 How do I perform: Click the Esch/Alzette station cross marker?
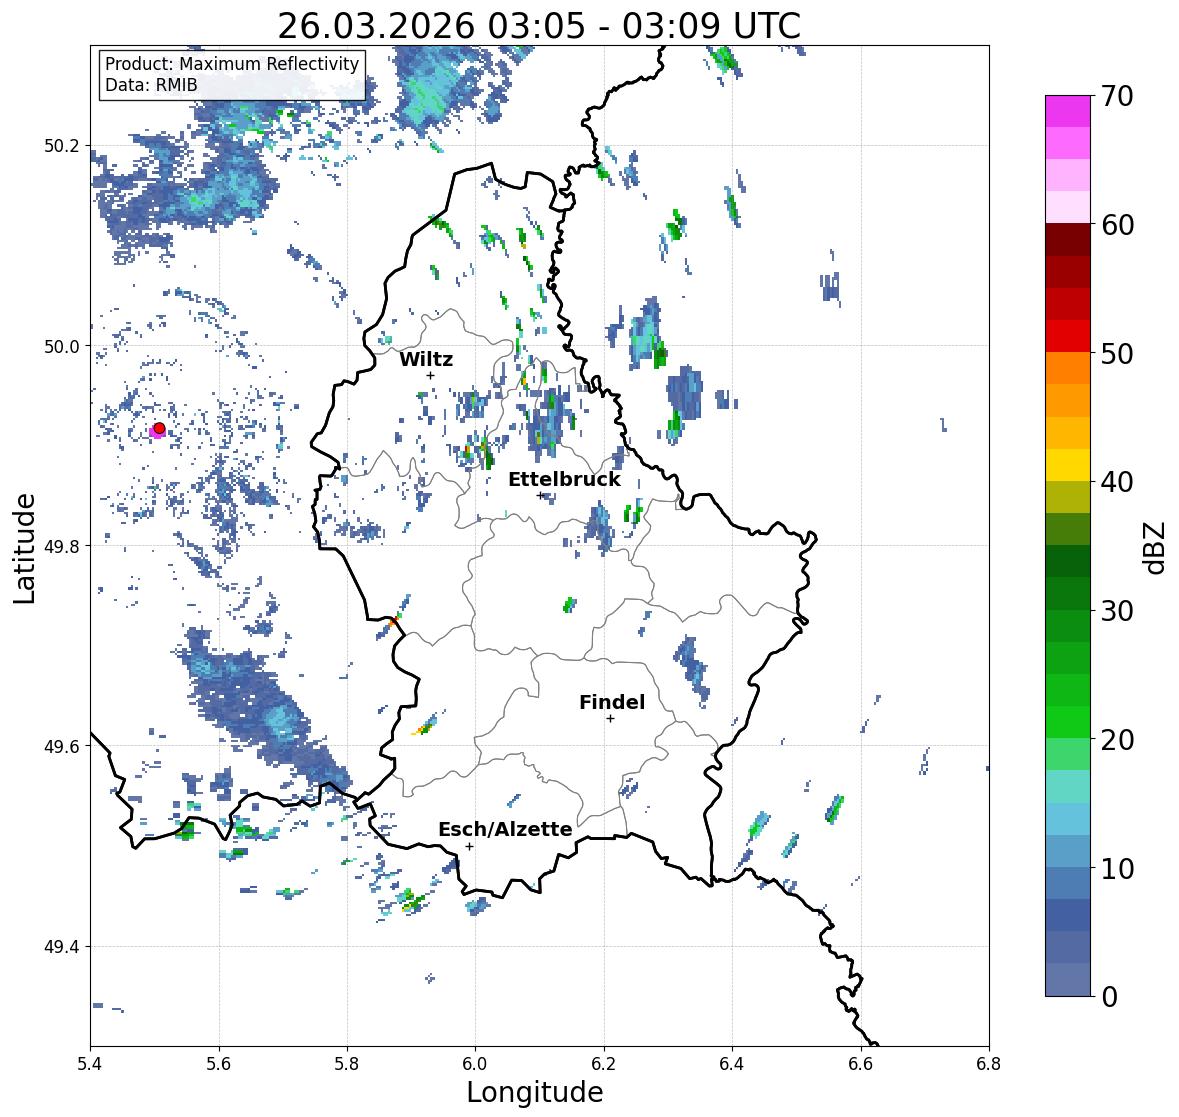469,846
